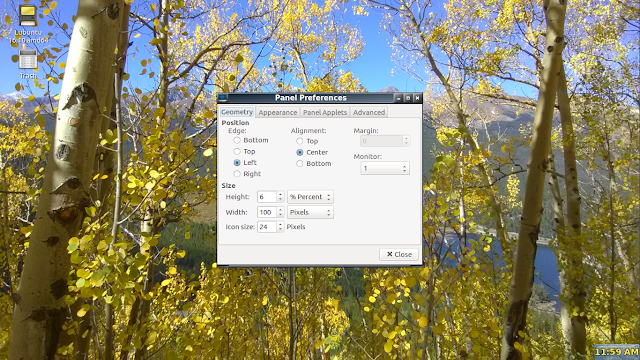This screenshot has width=640, height=360.
Task: Open the Height unit Percent dropdown
Action: pyautogui.click(x=310, y=197)
